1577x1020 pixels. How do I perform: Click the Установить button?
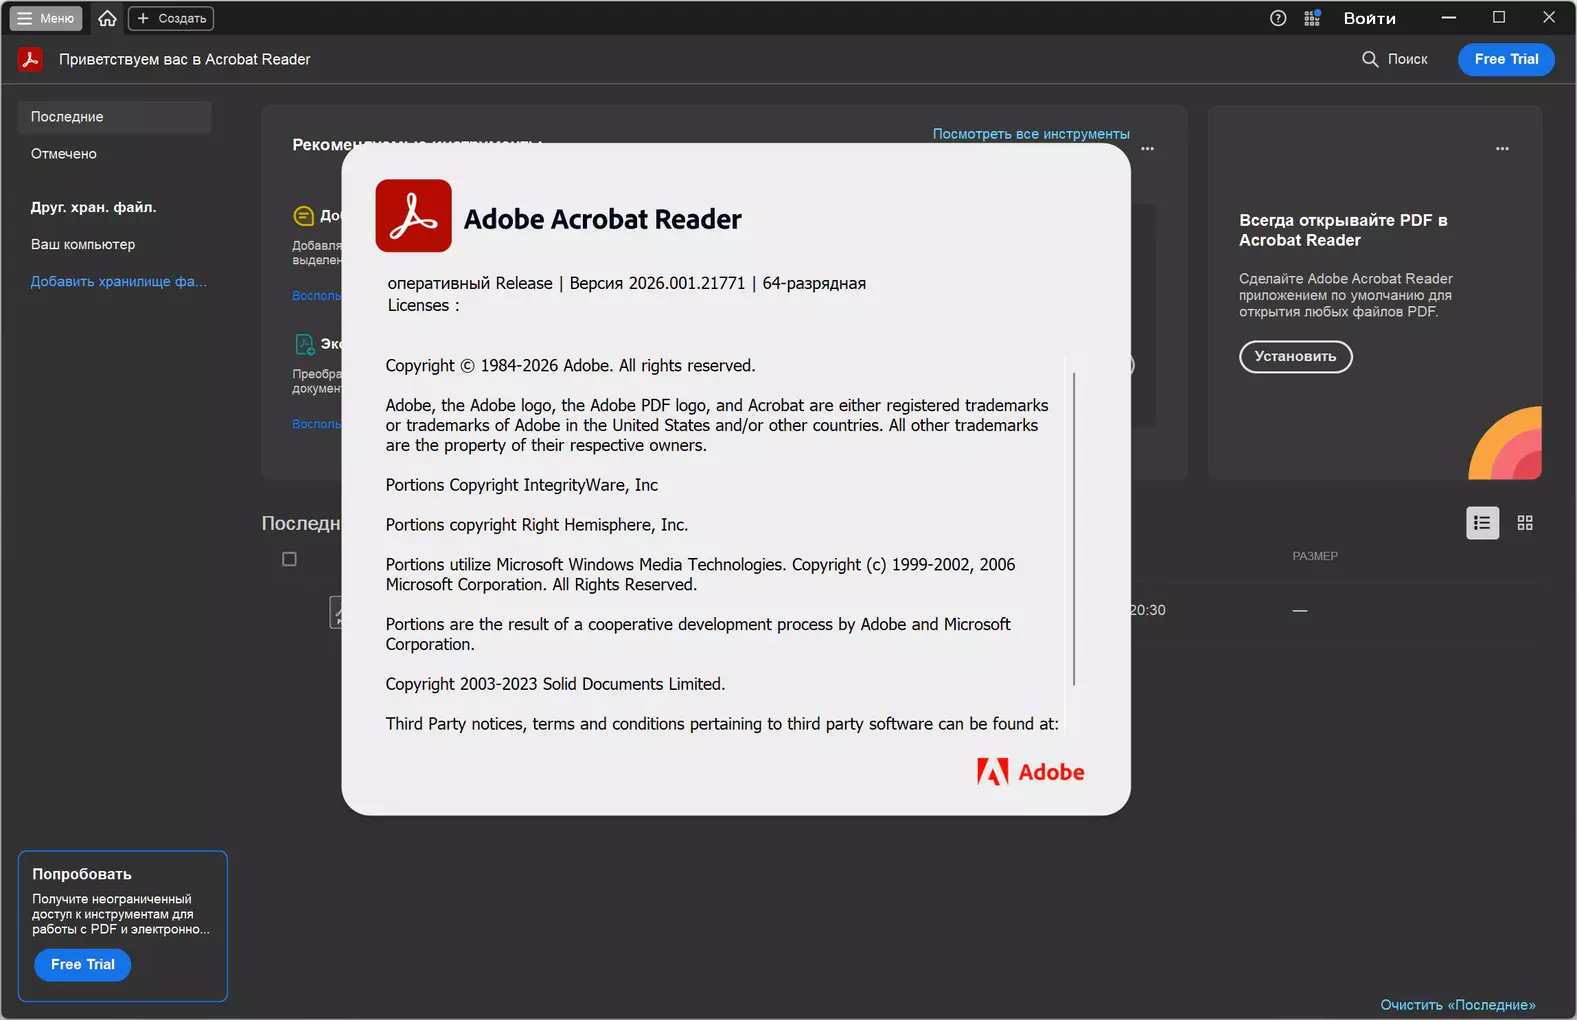[1296, 357]
